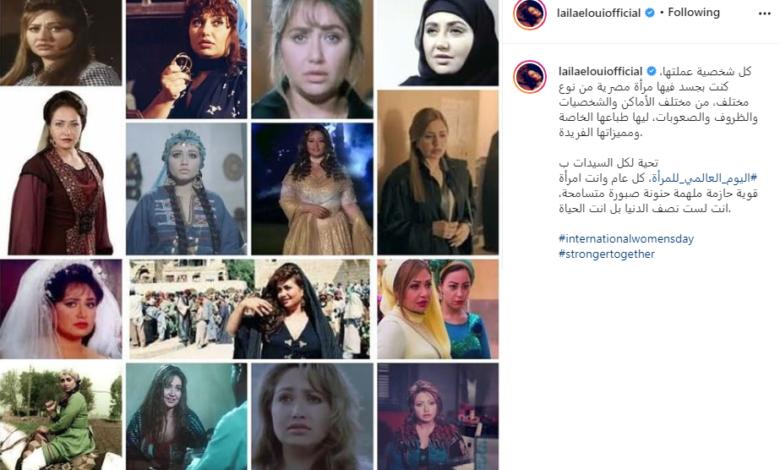Viewport: 780px width, 470px height.
Task: Select the two women in yellow scarf photo
Action: coord(438,308)
